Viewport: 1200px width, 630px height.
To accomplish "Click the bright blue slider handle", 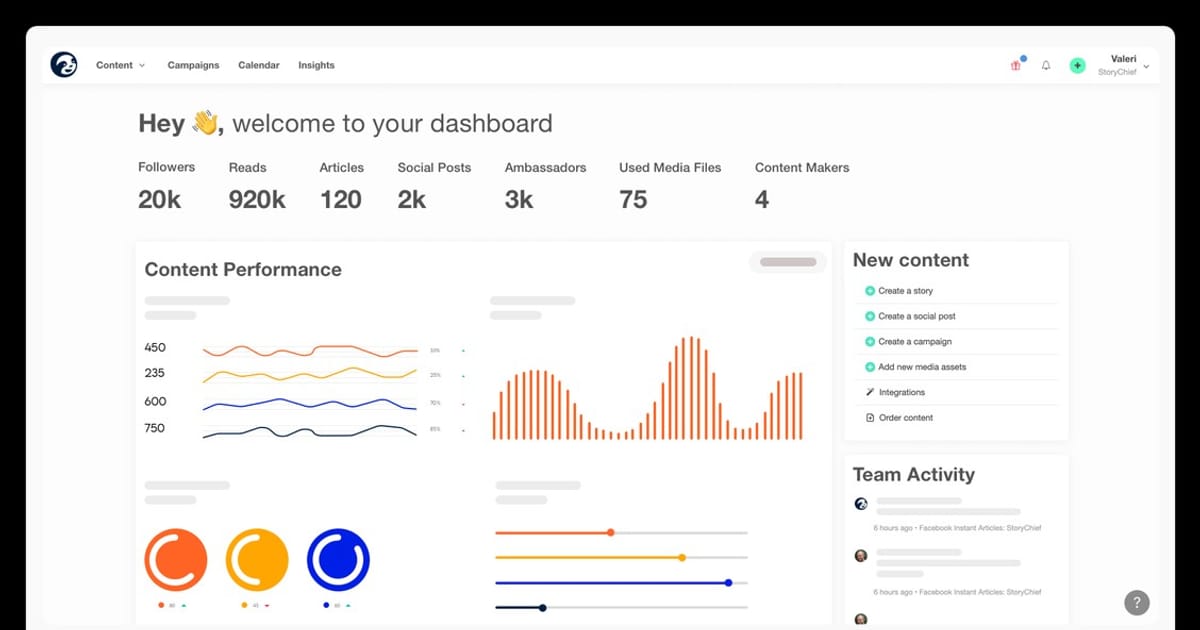I will pyautogui.click(x=728, y=582).
